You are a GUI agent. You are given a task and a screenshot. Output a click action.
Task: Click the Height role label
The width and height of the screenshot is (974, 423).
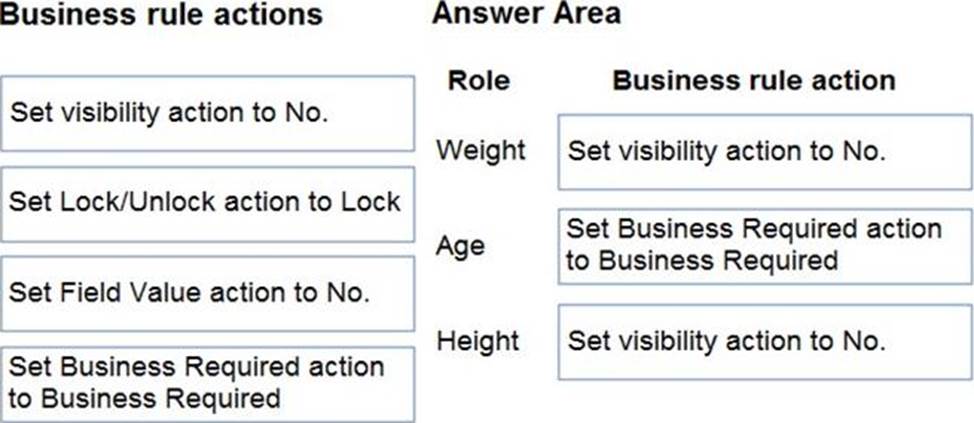pos(478,341)
